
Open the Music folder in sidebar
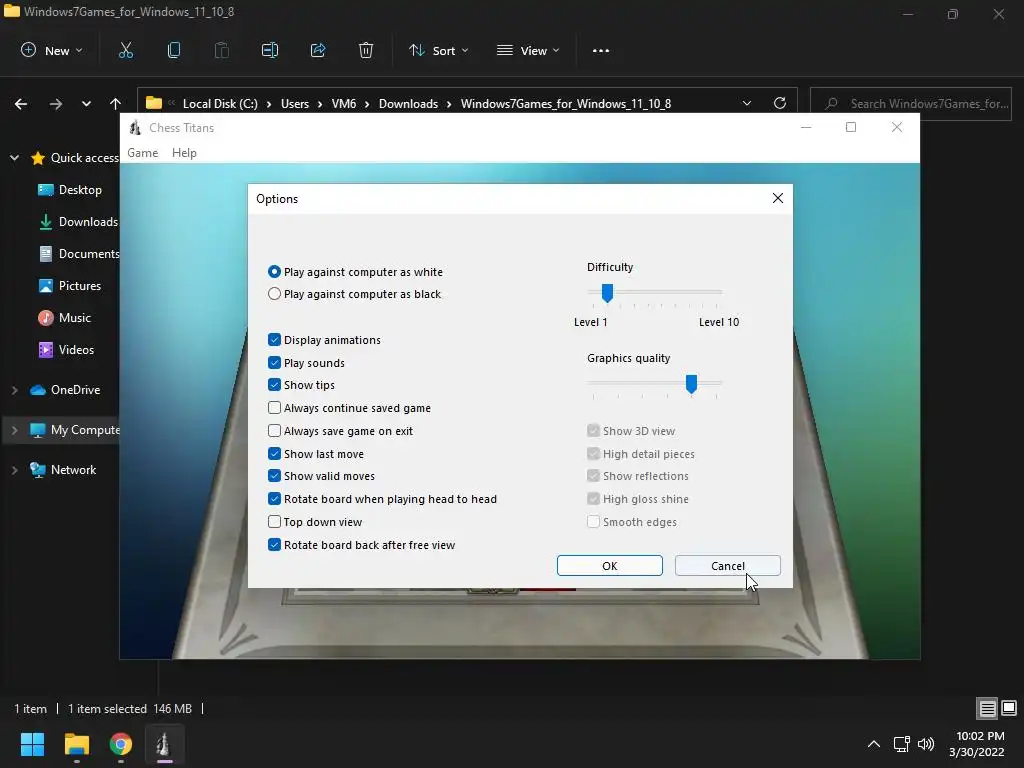[74, 317]
